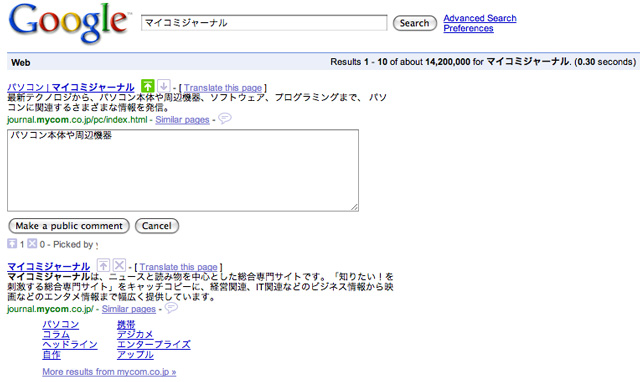Click the Picked by text
This screenshot has height=382, width=640.
[73, 244]
